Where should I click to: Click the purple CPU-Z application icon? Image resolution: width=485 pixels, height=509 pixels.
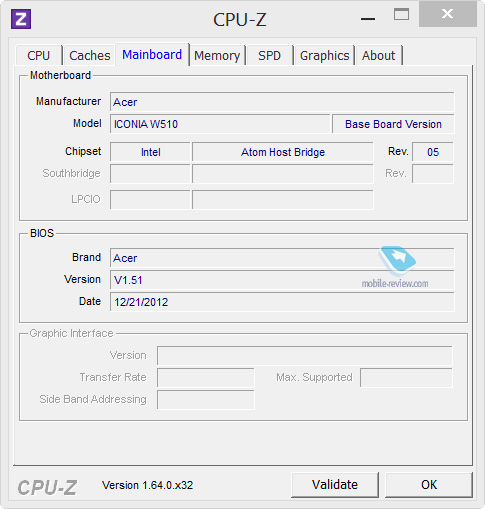(21, 19)
